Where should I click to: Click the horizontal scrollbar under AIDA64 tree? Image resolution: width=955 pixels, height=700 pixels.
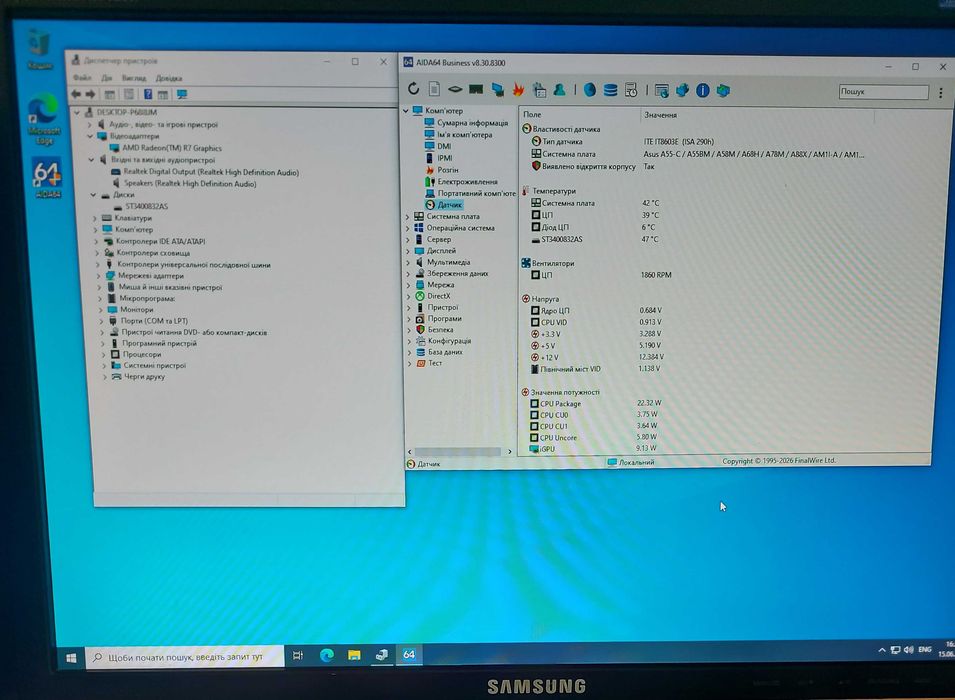(457, 451)
